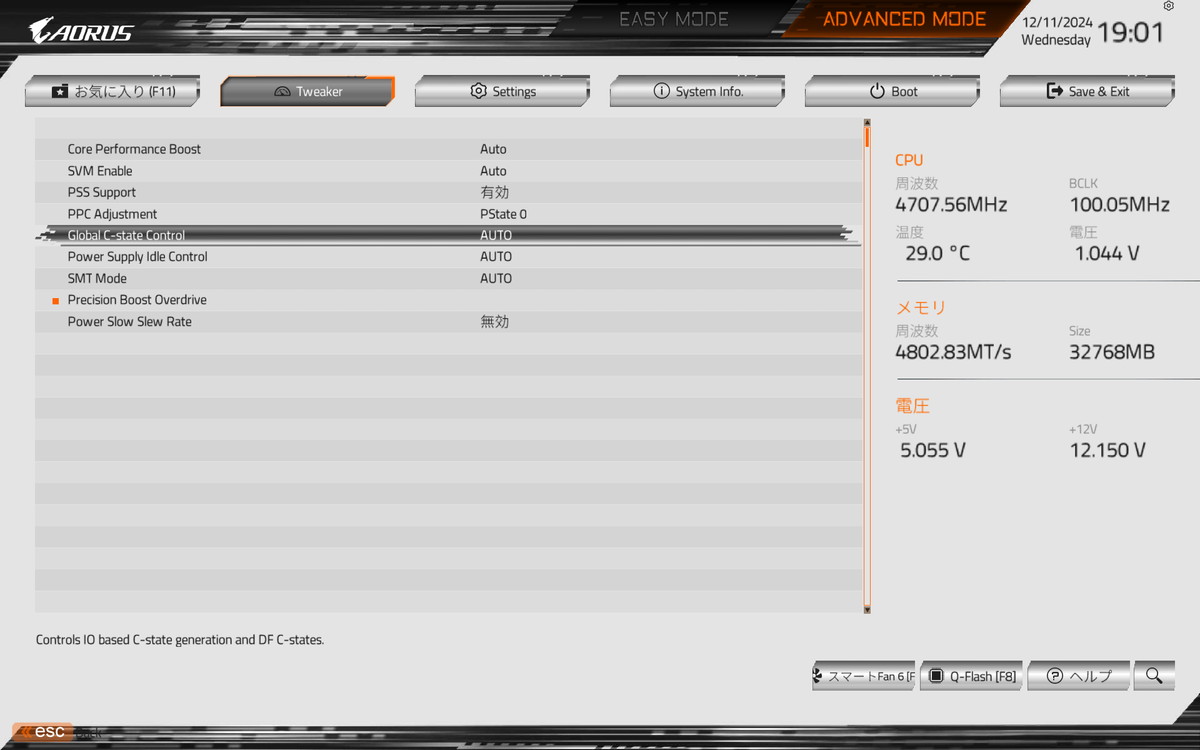Image resolution: width=1200 pixels, height=750 pixels.
Task: Click the gauge icon on Tweaker tab
Action: [282, 92]
